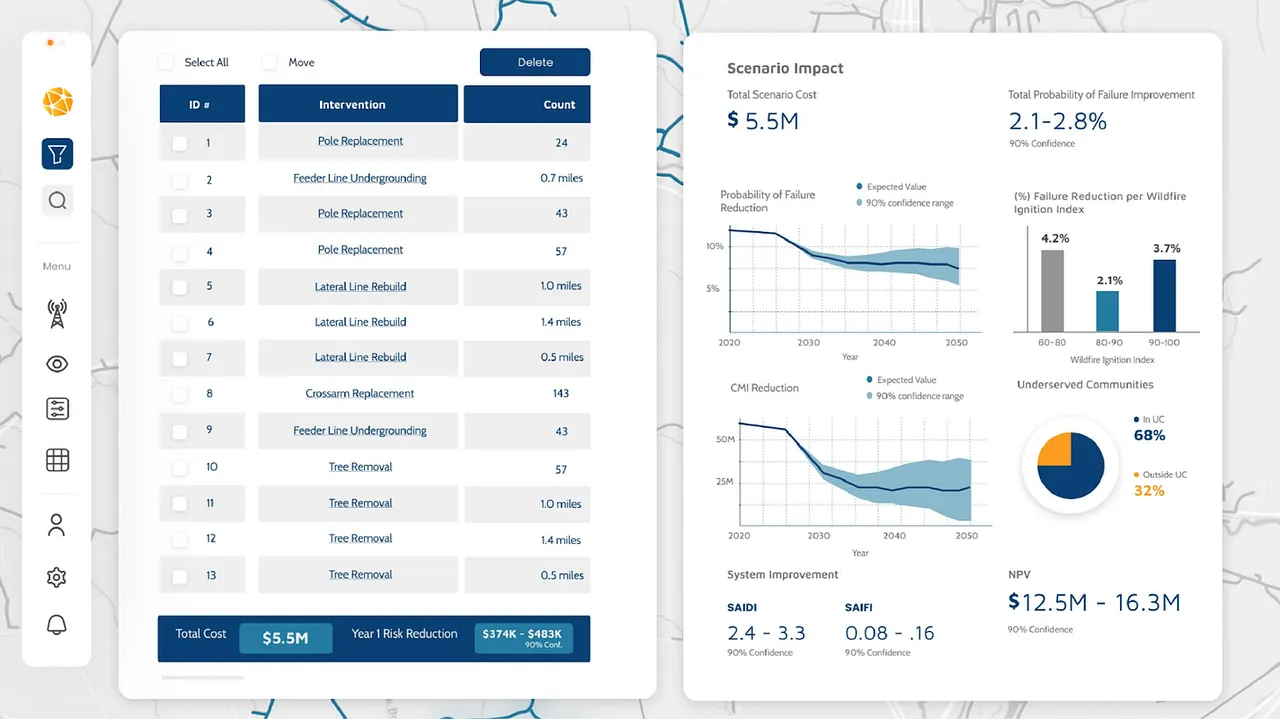Open the user profile icon
The height and width of the screenshot is (719, 1280).
[57, 525]
